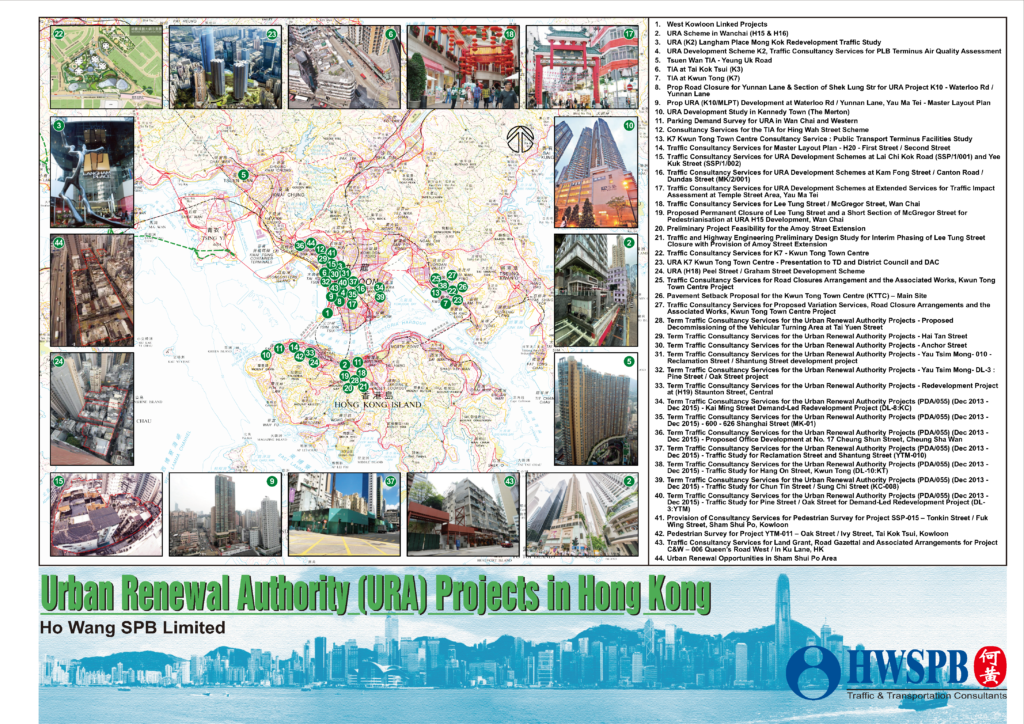Viewport: 1024px width, 724px height.
Task: Select item '24. URA (H18) Peel Street / Graham Street'
Action: (760, 271)
